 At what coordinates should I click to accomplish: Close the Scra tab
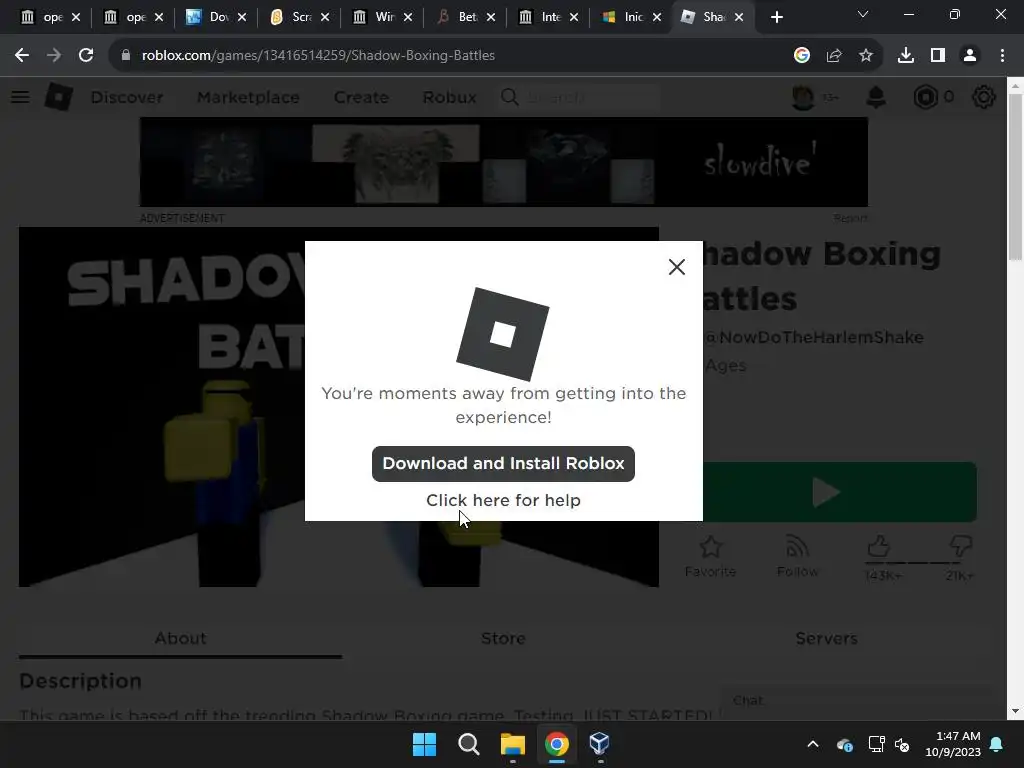(x=325, y=17)
